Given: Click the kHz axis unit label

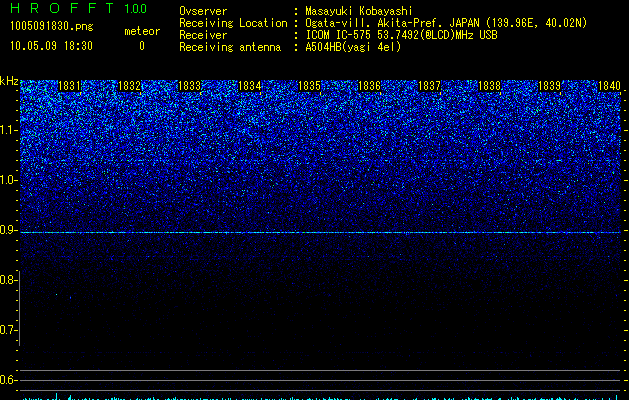Looking at the screenshot, I should tap(9, 81).
